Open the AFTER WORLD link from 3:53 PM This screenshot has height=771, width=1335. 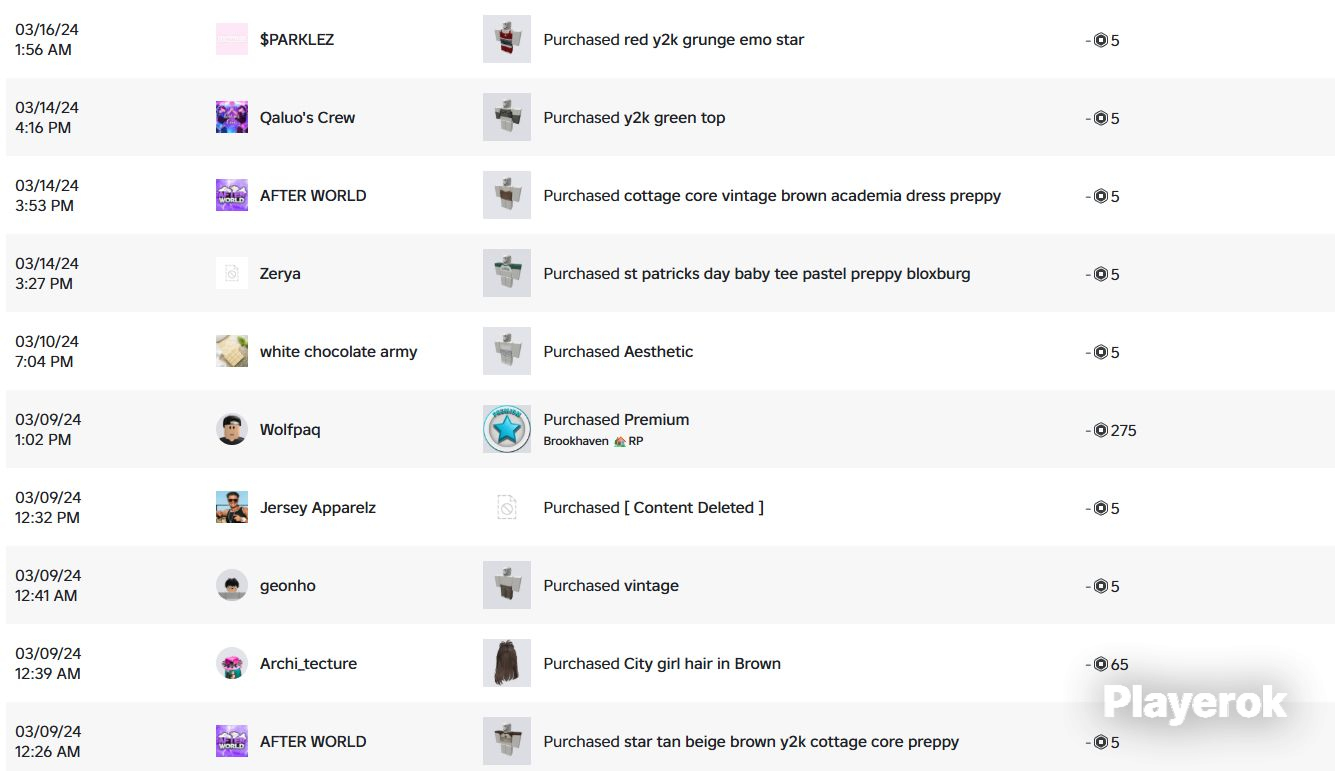[313, 196]
